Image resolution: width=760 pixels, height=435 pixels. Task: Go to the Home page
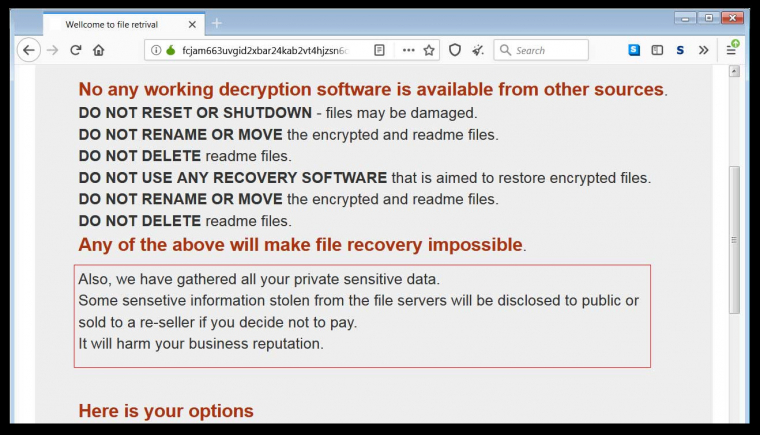point(98,50)
